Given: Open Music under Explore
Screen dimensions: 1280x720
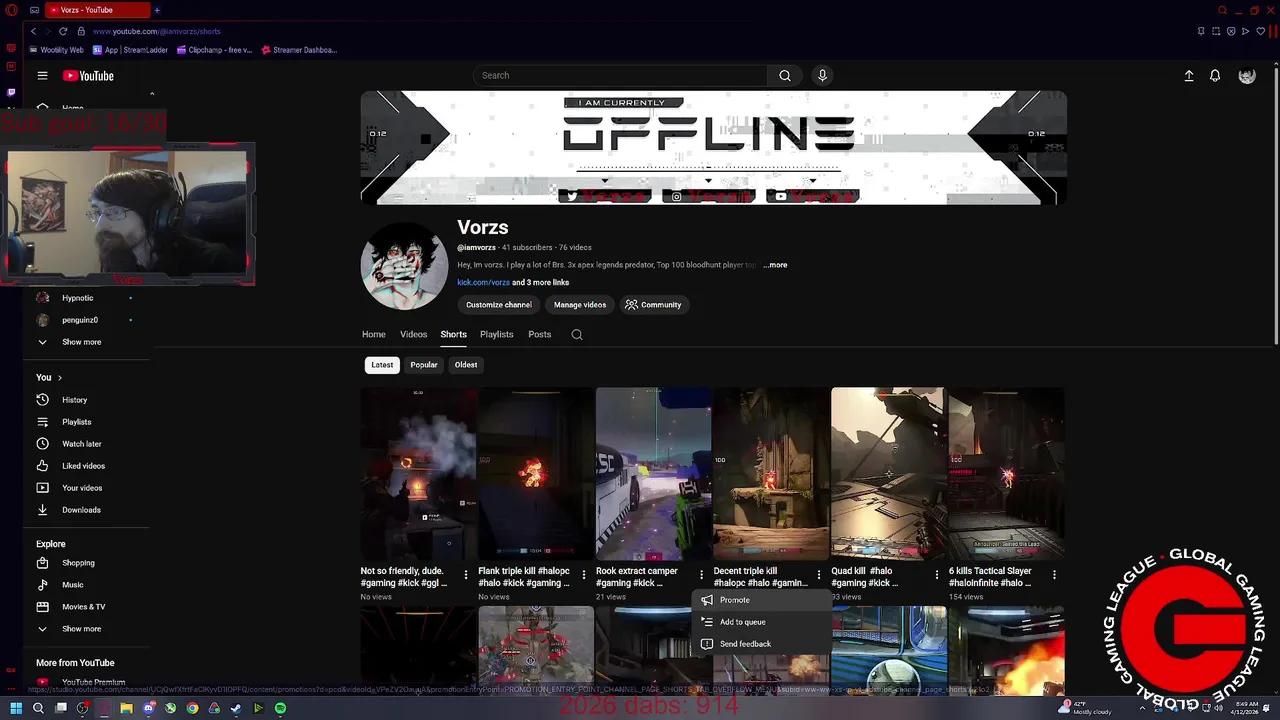Looking at the screenshot, I should click(x=72, y=585).
